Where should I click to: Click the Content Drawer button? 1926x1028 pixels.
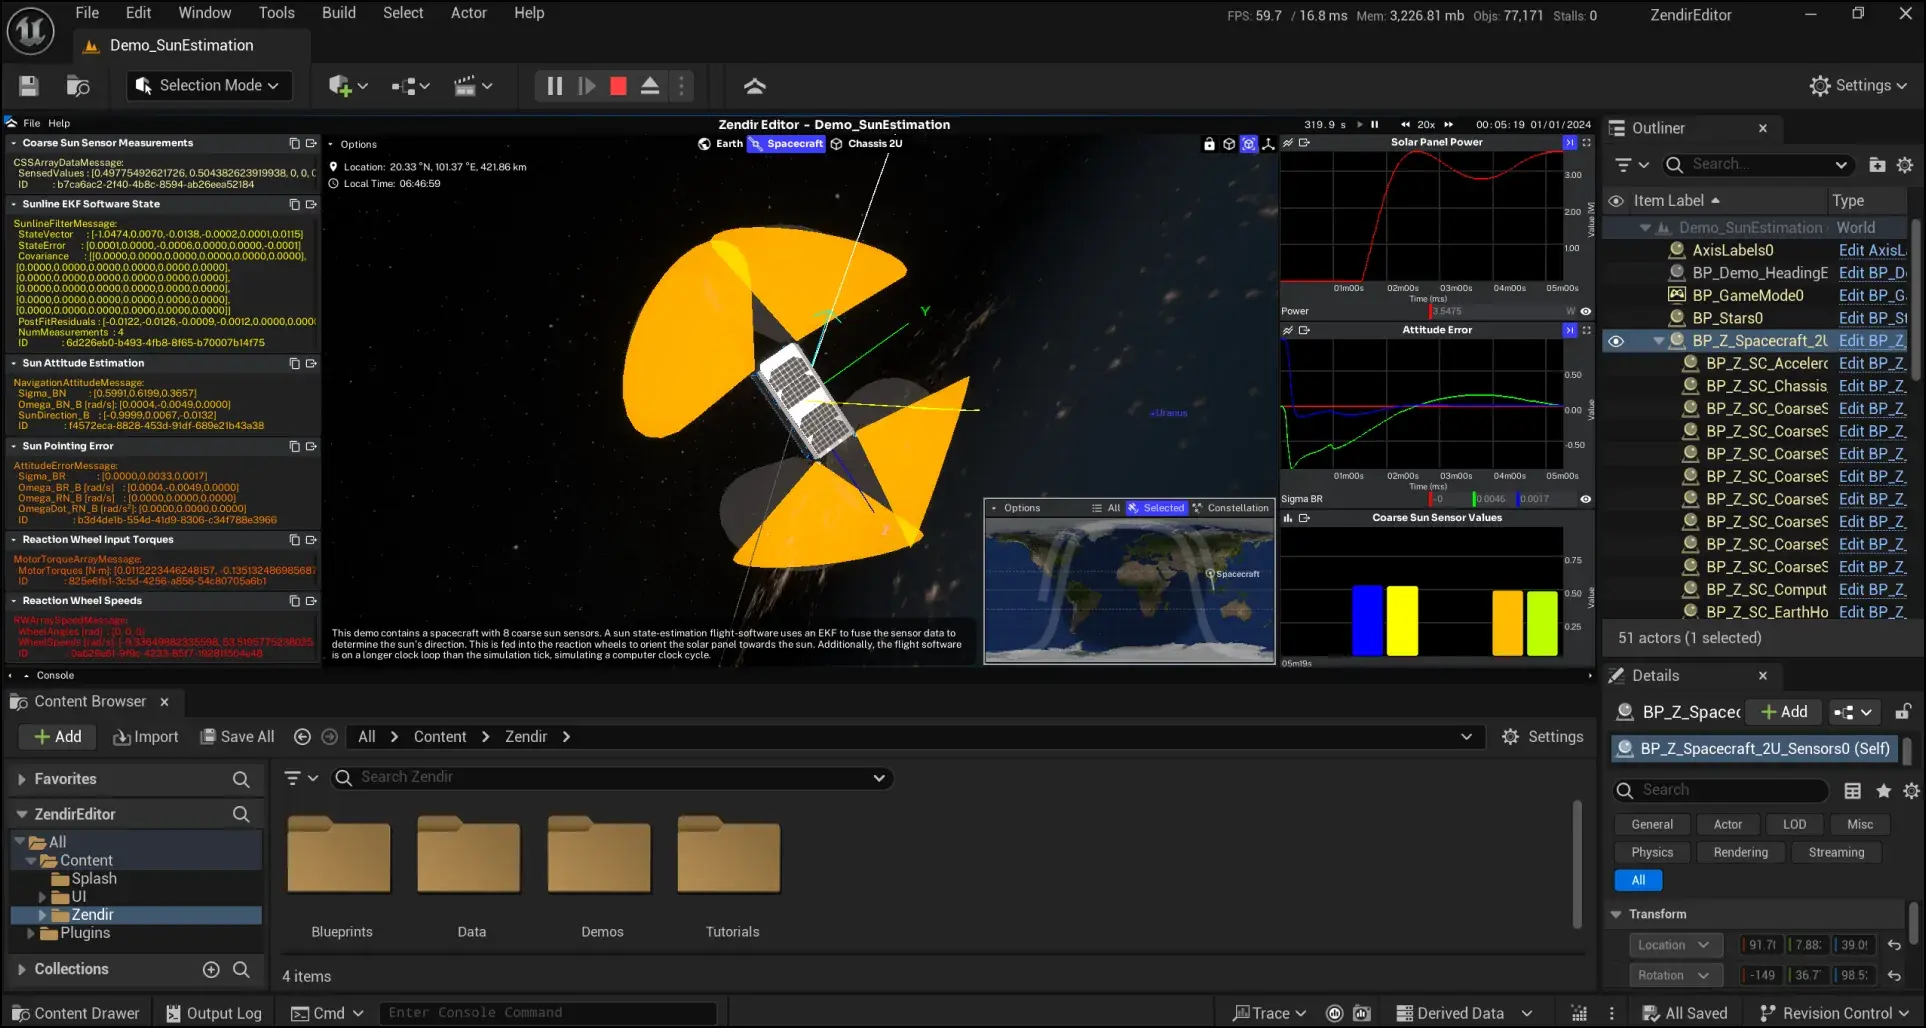coord(76,1013)
